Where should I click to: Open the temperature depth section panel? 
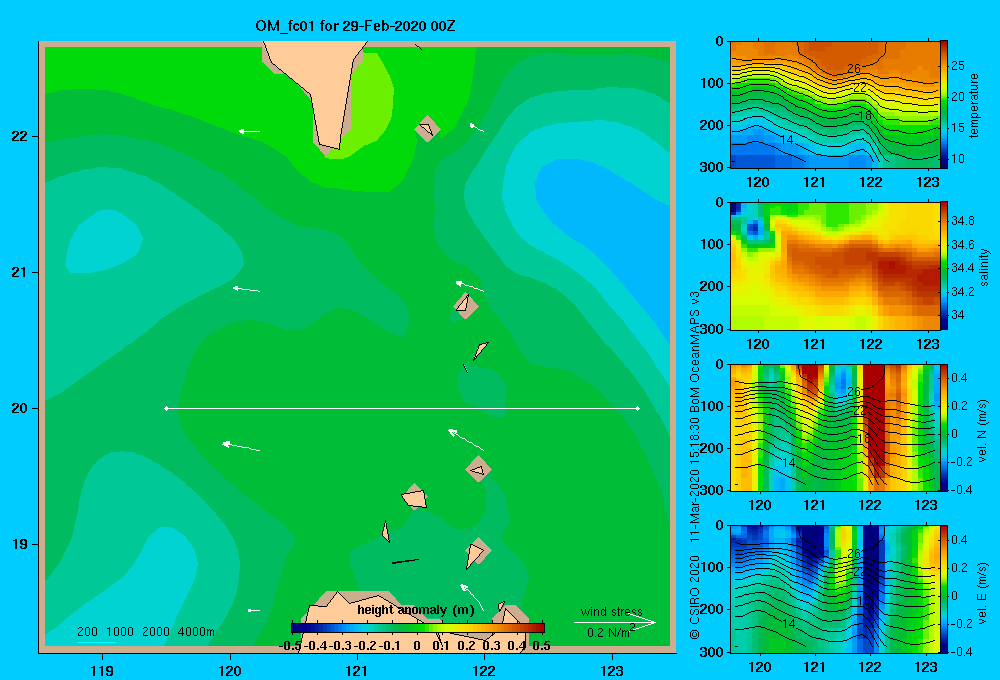(x=835, y=105)
